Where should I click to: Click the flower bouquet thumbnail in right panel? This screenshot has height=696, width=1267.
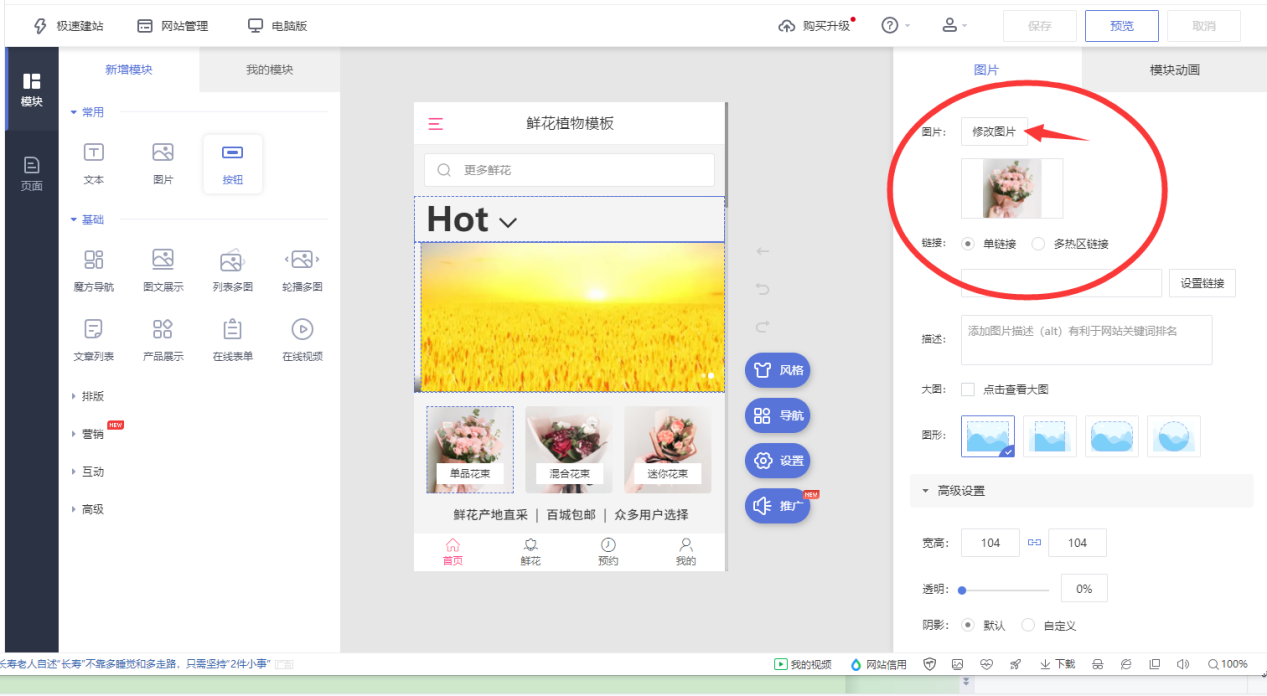click(1011, 188)
